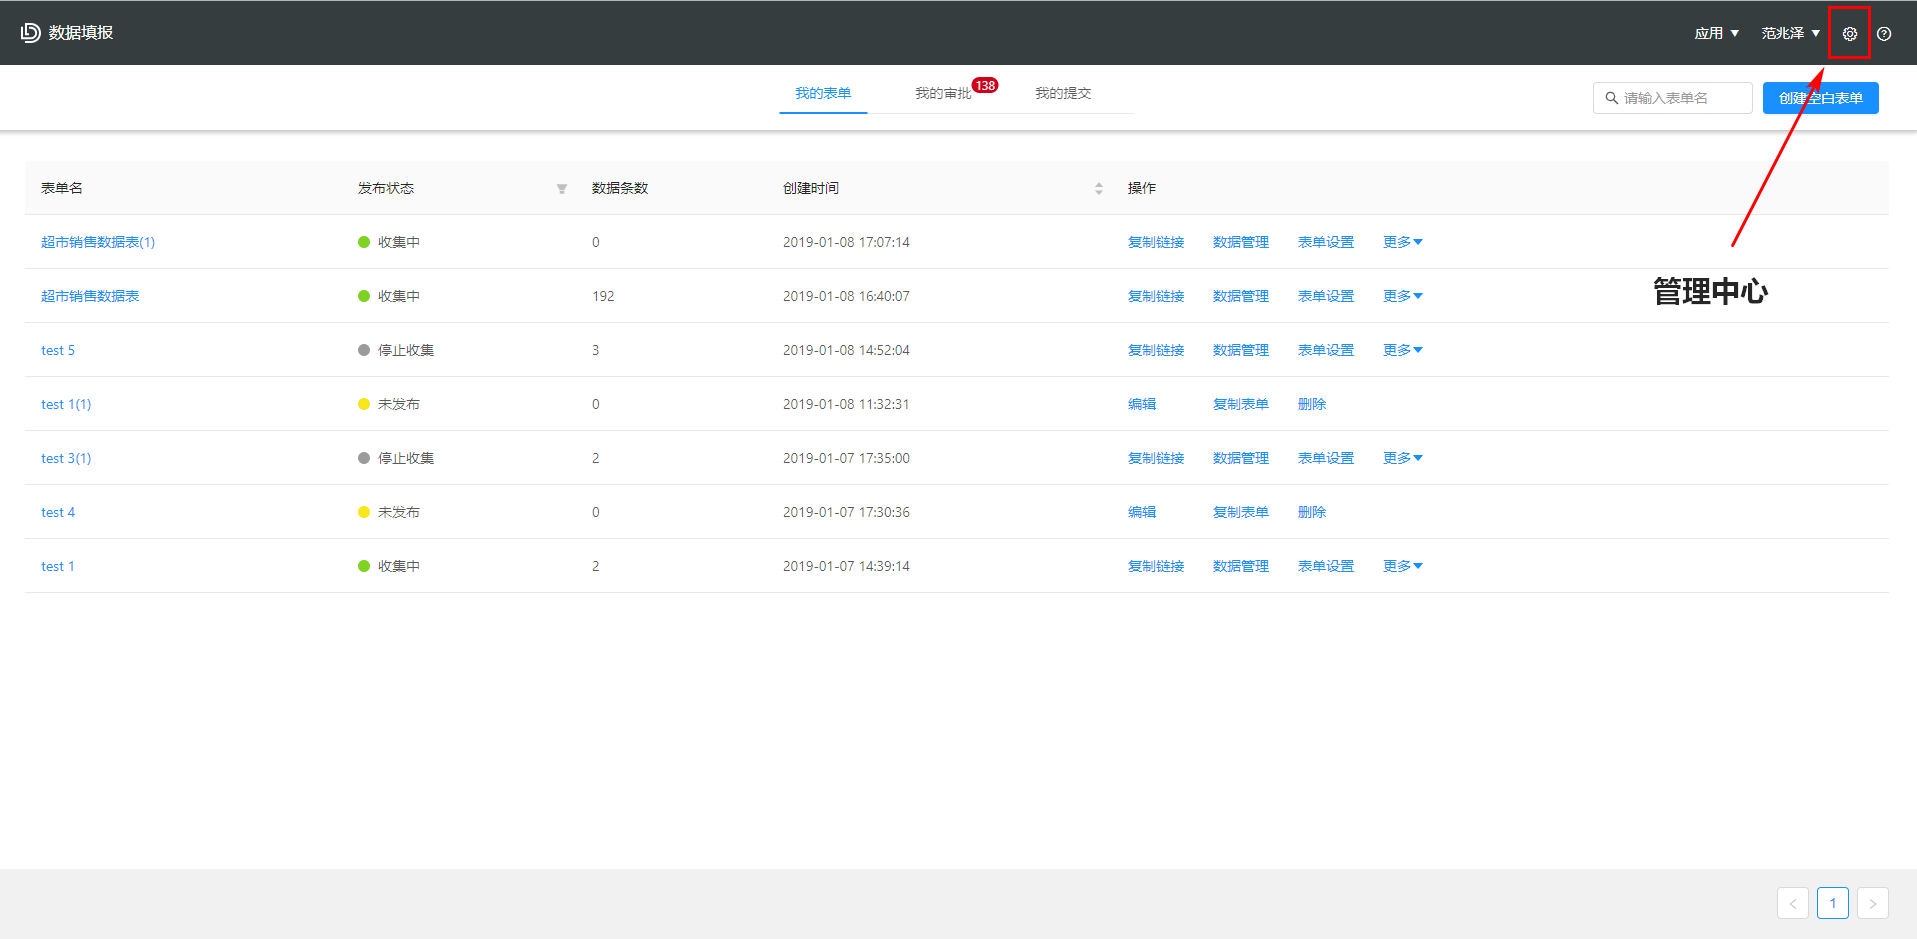Click 复制链接 for 超市销售数据表(1)
1917x939 pixels.
[1156, 242]
